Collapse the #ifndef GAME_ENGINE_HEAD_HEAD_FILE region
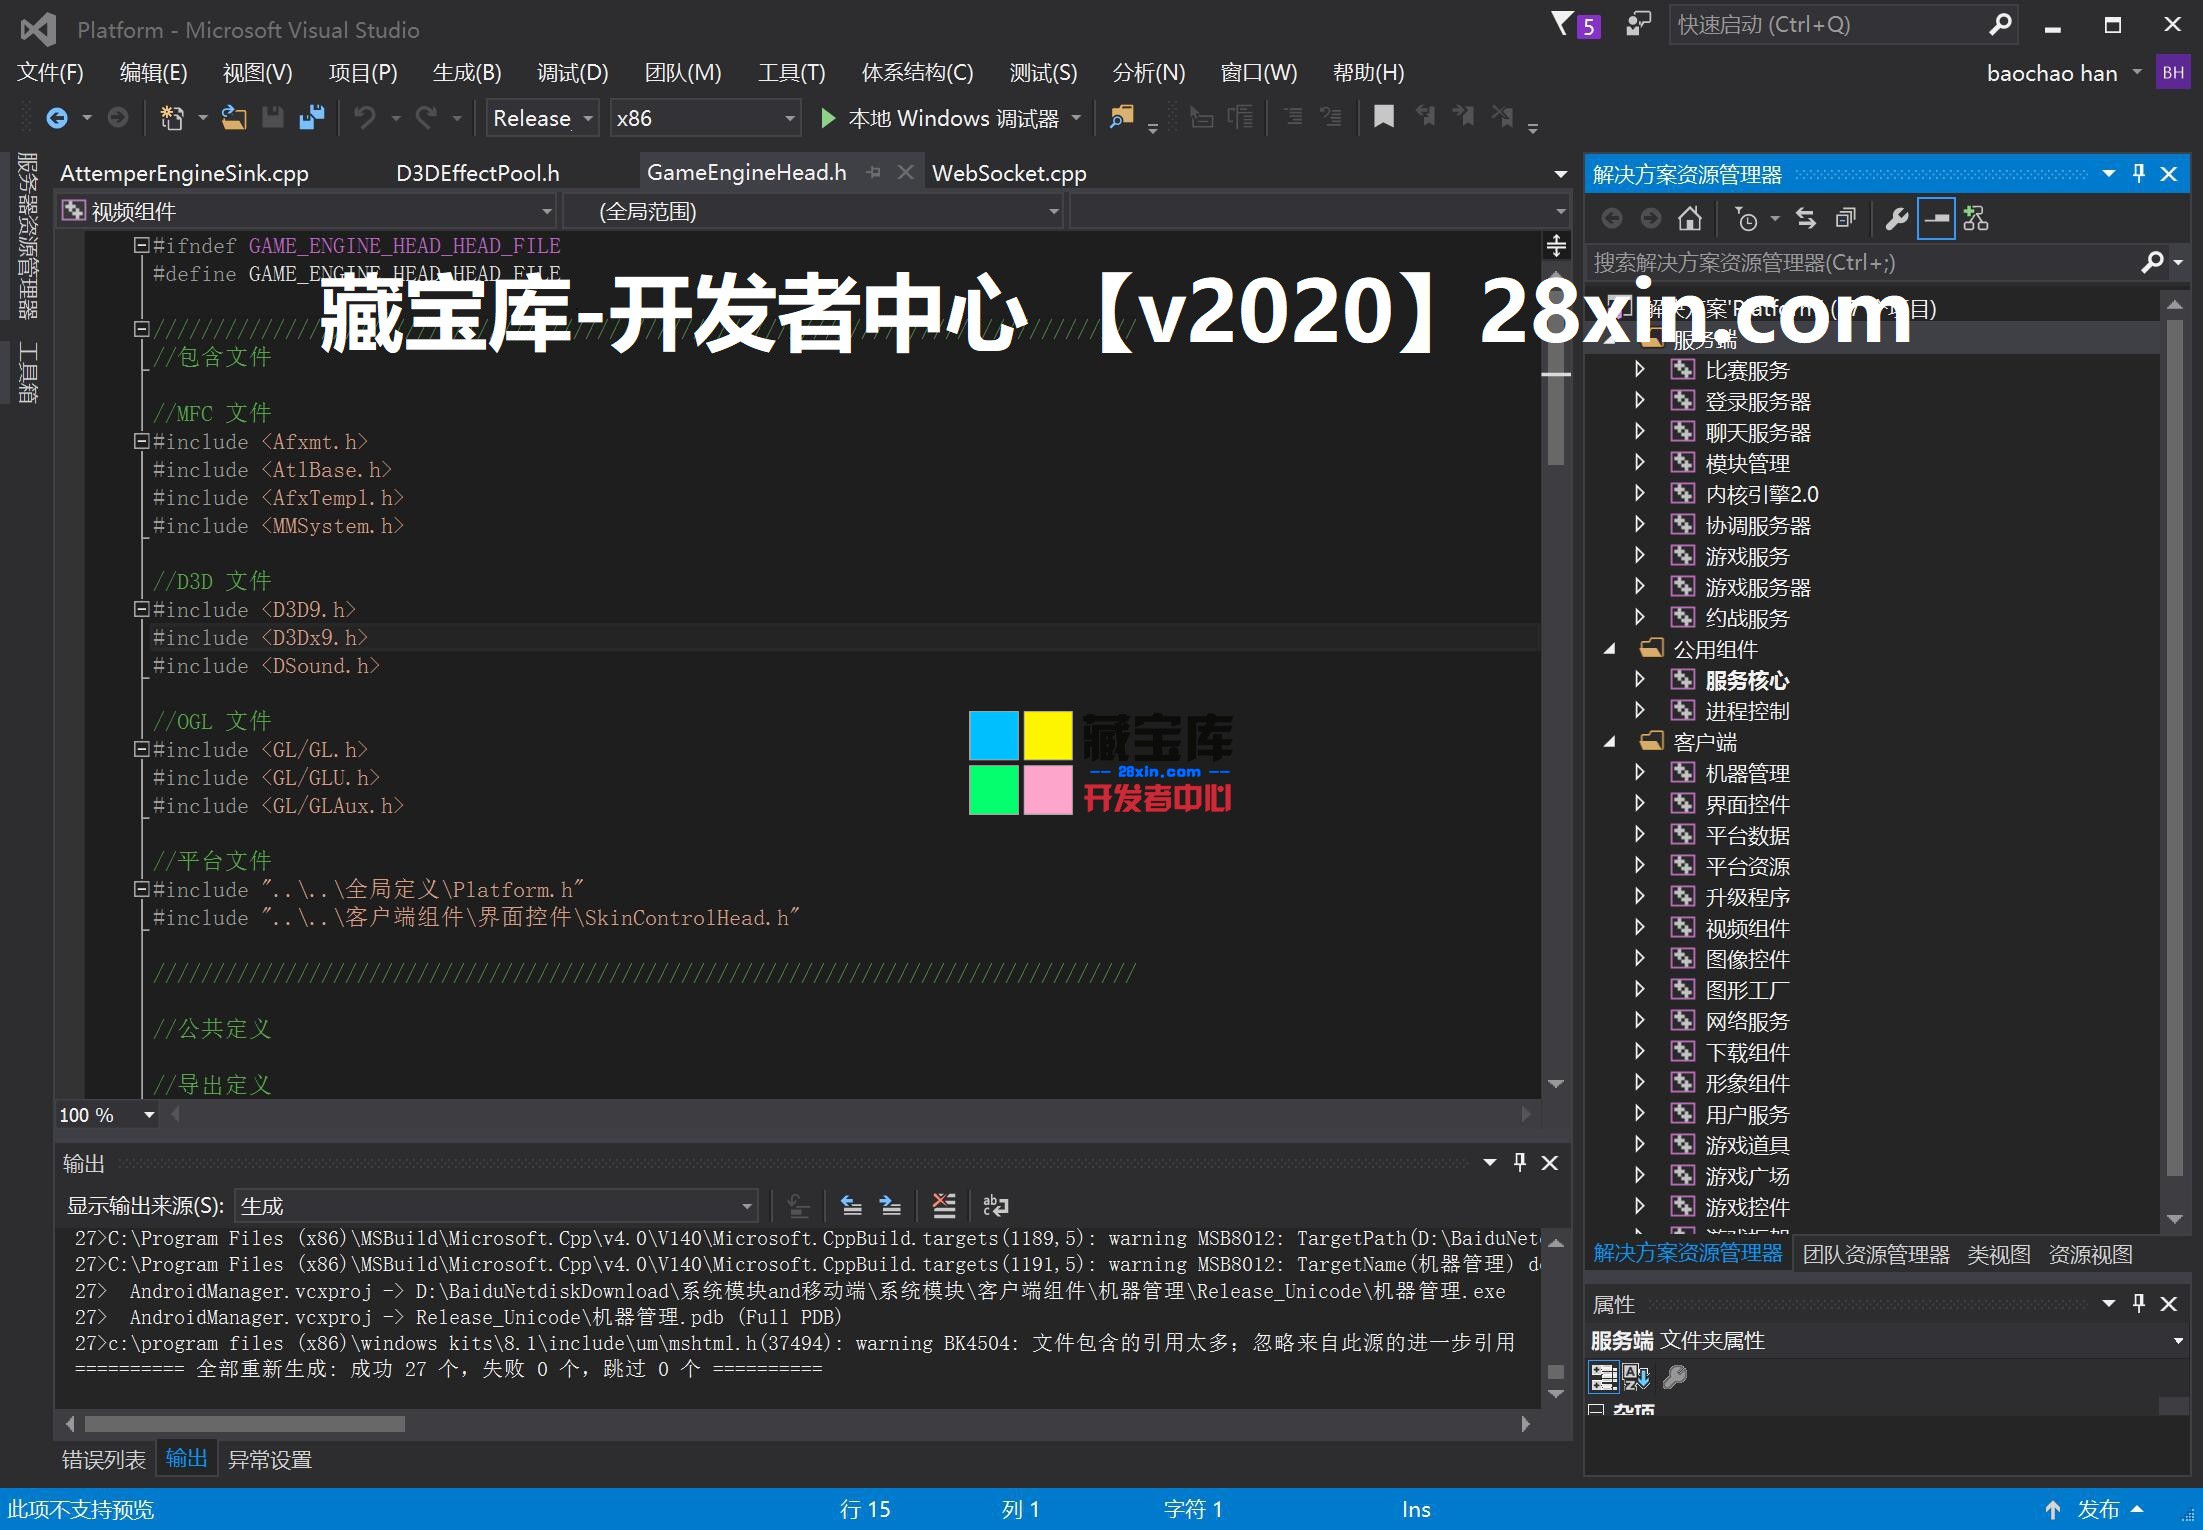This screenshot has width=2203, height=1530. 142,245
